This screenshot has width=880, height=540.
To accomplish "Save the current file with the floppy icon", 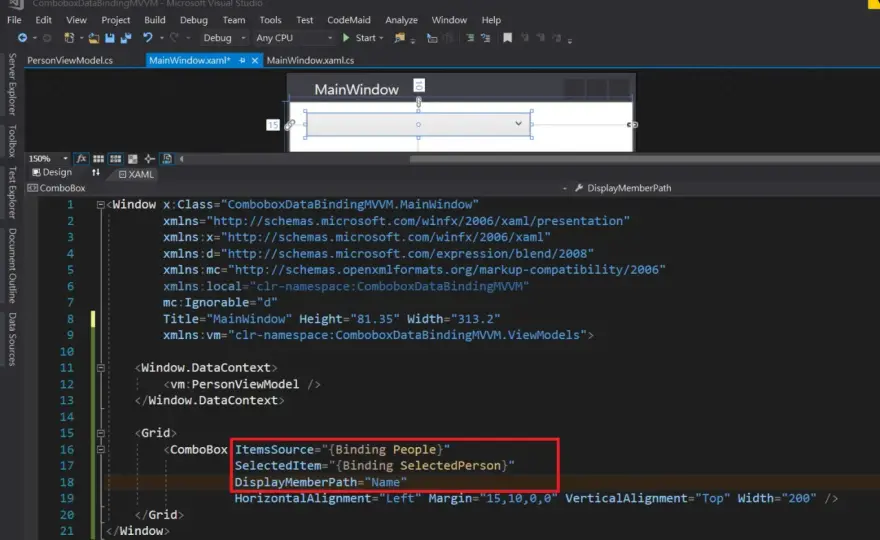I will pos(110,38).
